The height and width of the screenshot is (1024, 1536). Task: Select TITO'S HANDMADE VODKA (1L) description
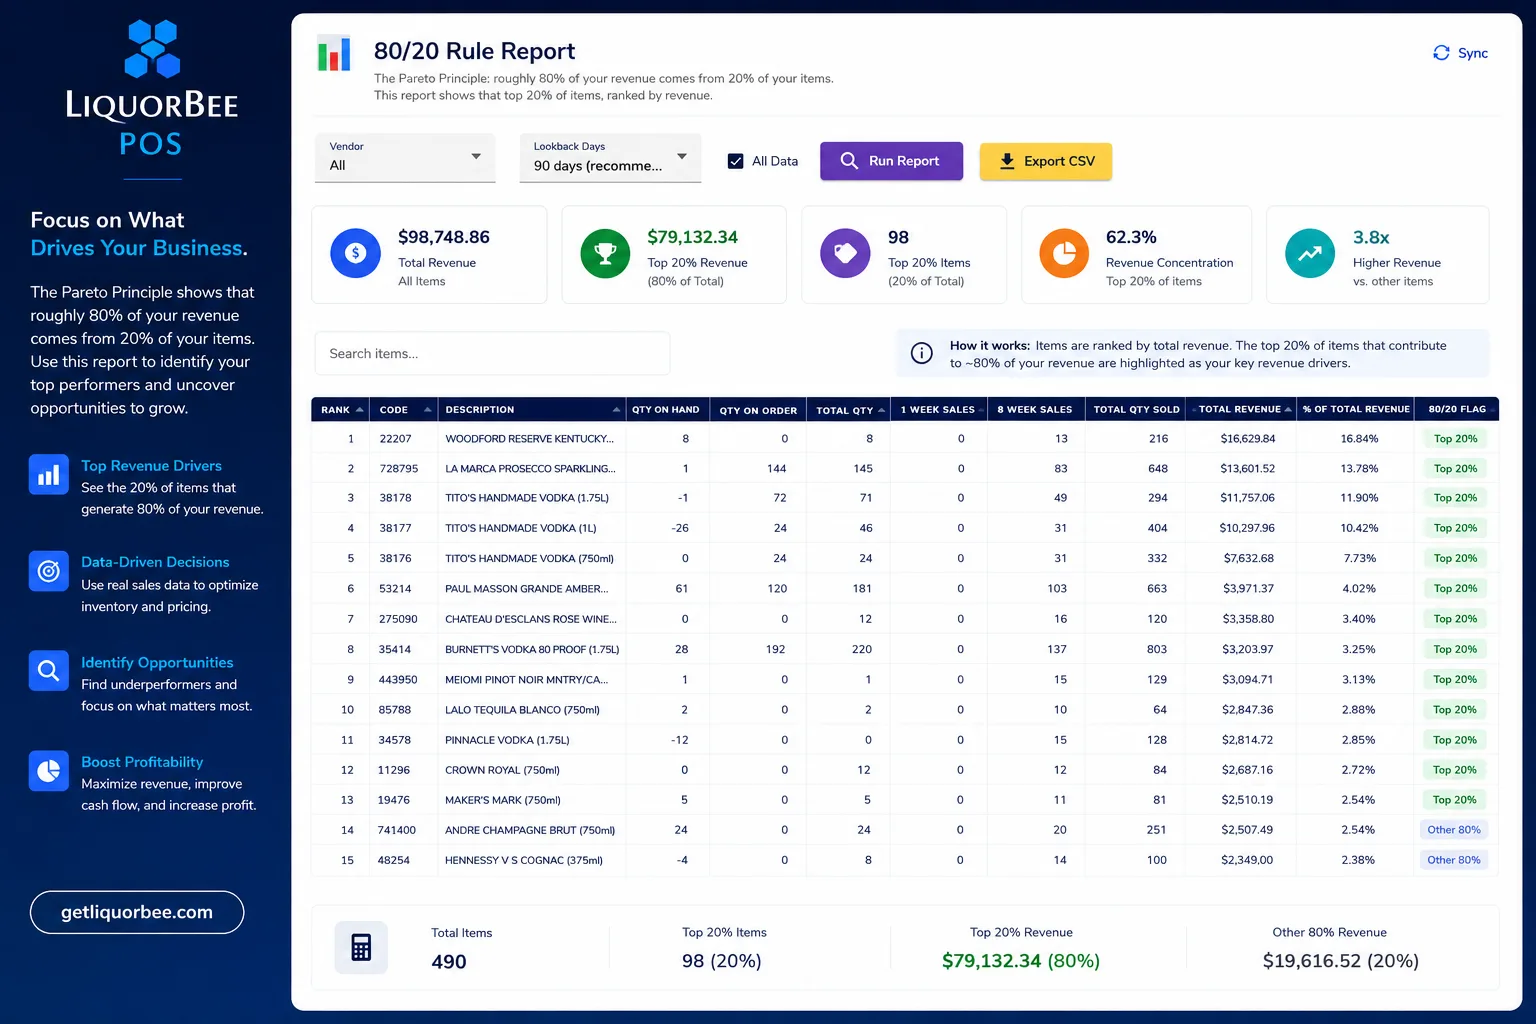click(520, 528)
